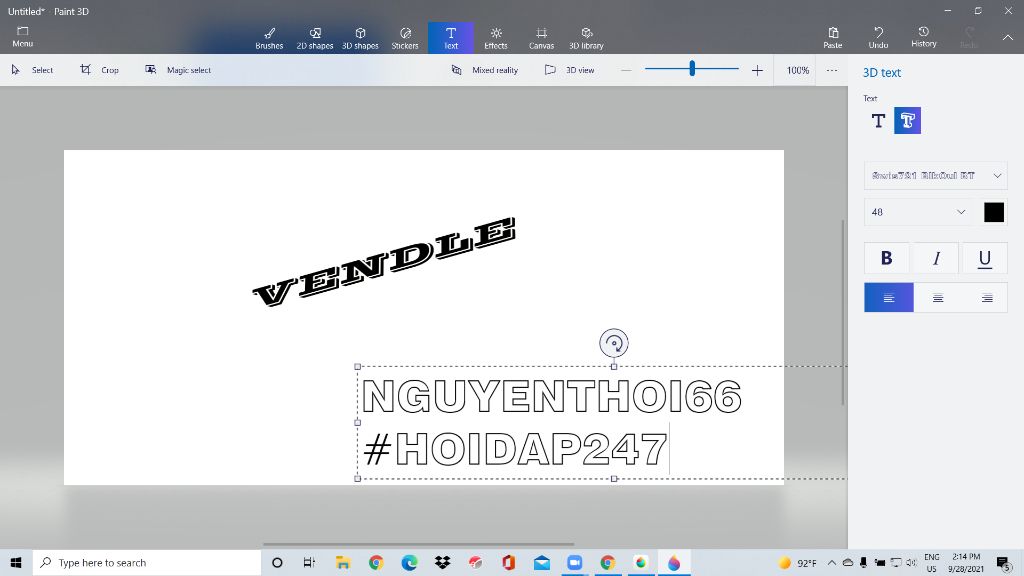Open the 92°F weather widget

[x=797, y=562]
